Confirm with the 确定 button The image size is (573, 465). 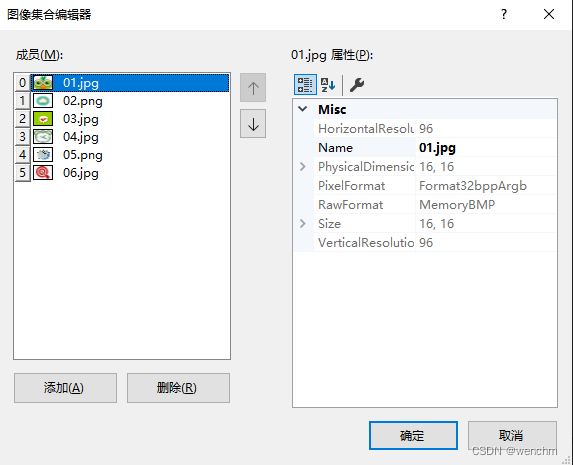click(x=413, y=435)
